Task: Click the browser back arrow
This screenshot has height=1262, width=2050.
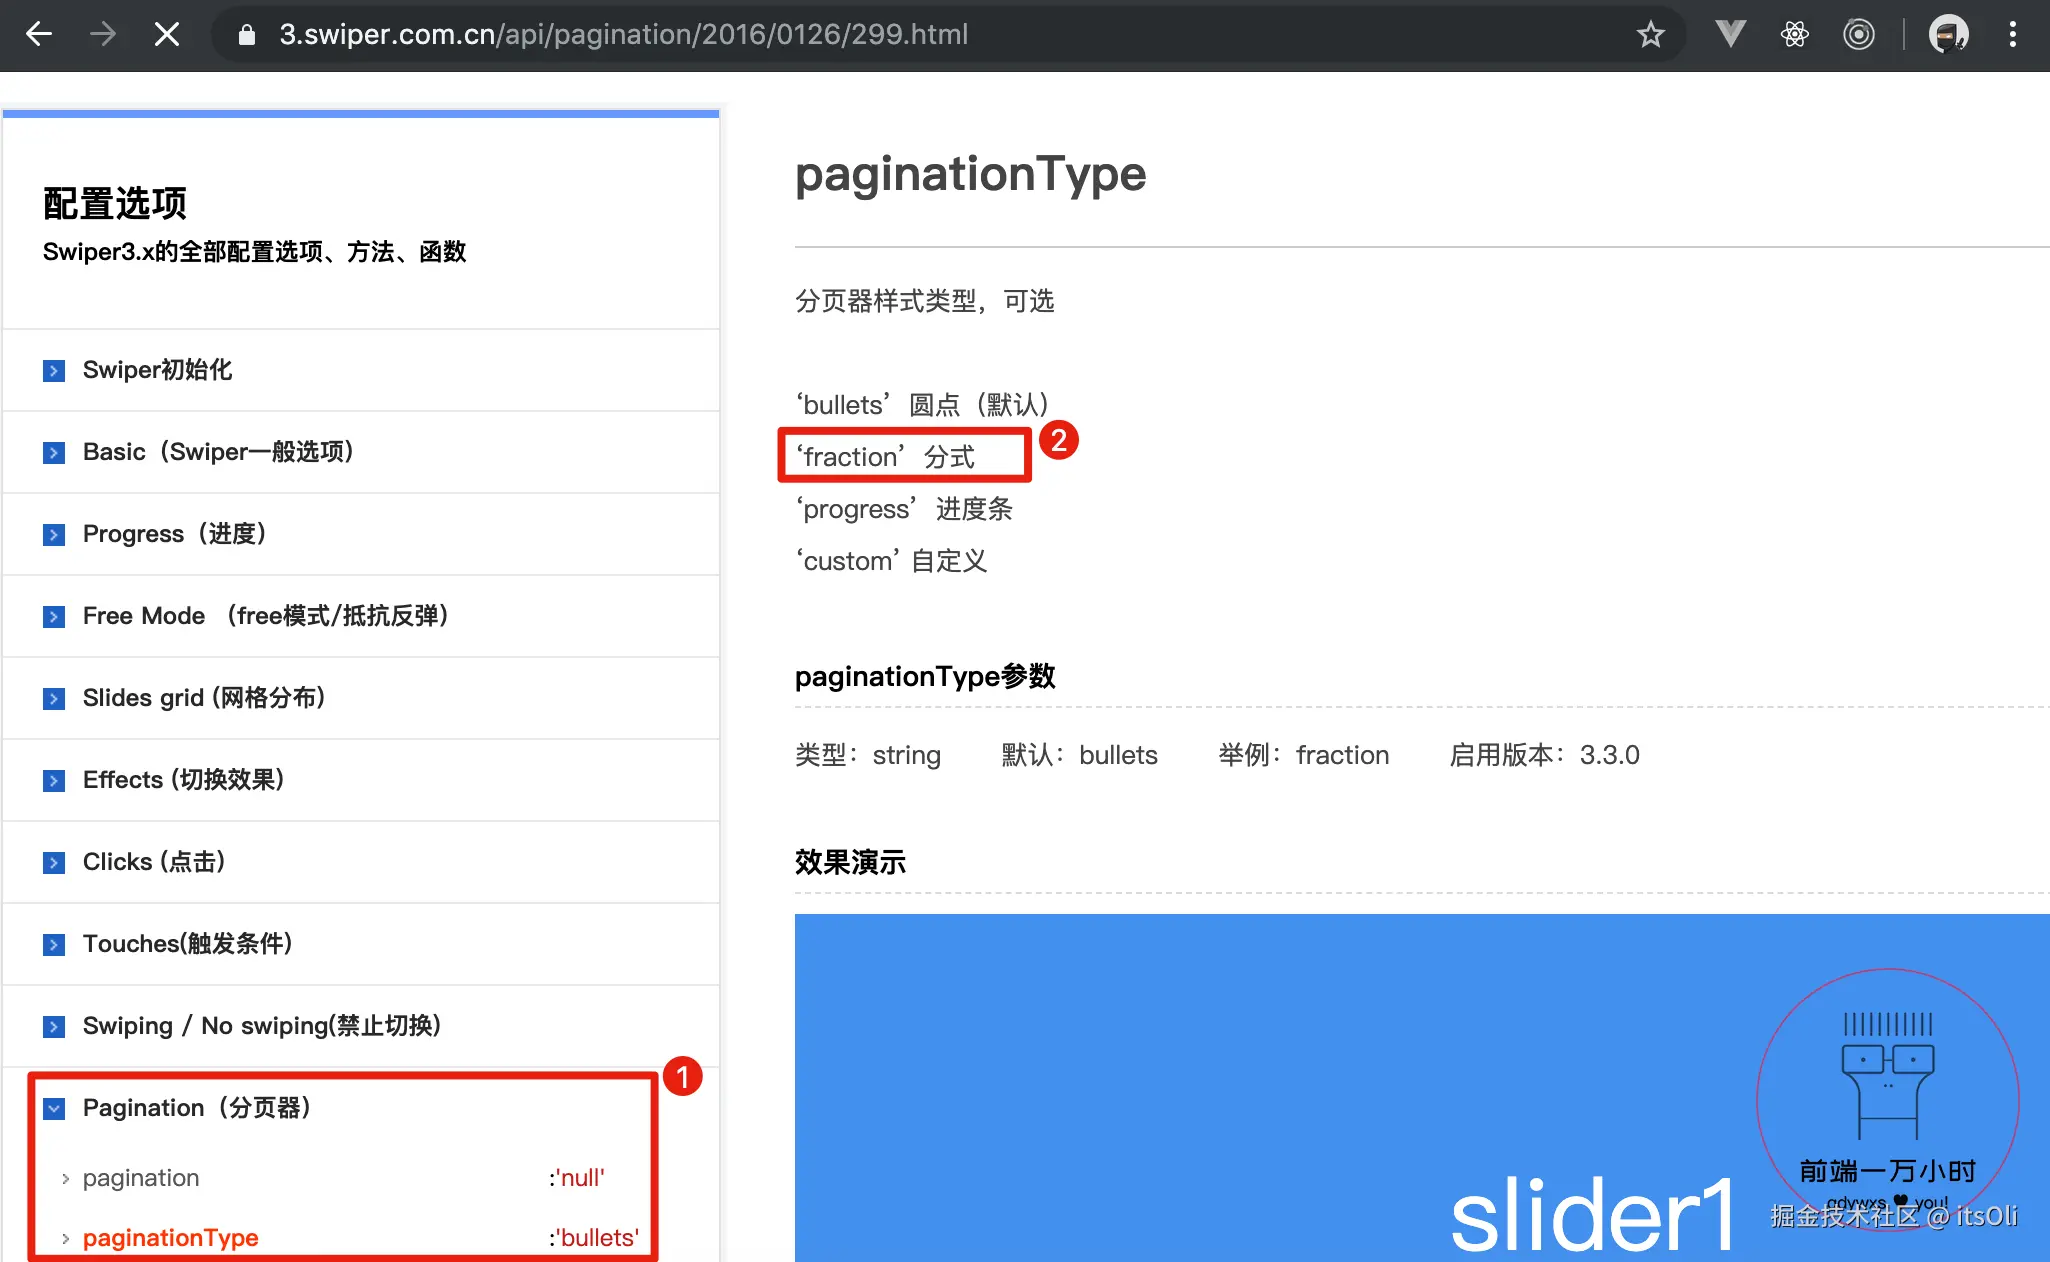Action: tap(39, 35)
